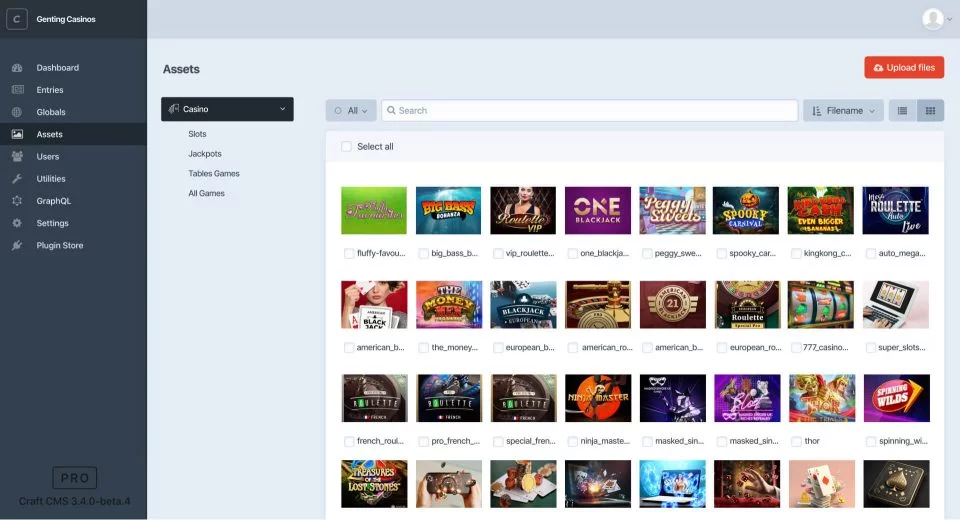Open Users in the sidebar menu
The height and width of the screenshot is (520, 960).
point(48,156)
